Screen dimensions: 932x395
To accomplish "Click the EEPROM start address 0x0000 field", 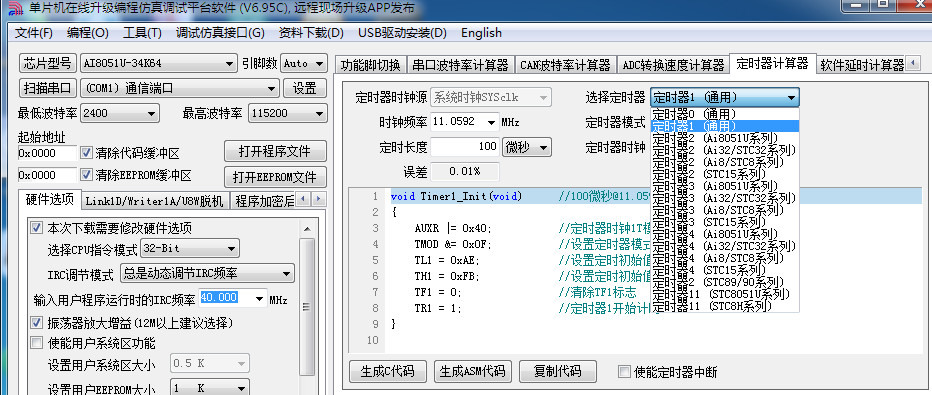I will tap(48, 175).
